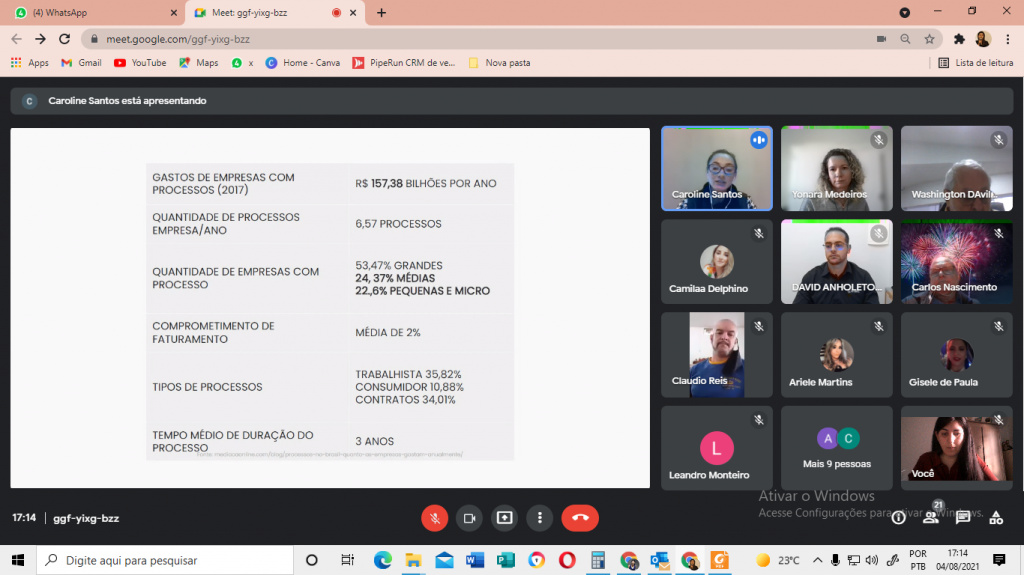Open the chat with everyone icon
This screenshot has height=575, width=1024.
click(963, 518)
